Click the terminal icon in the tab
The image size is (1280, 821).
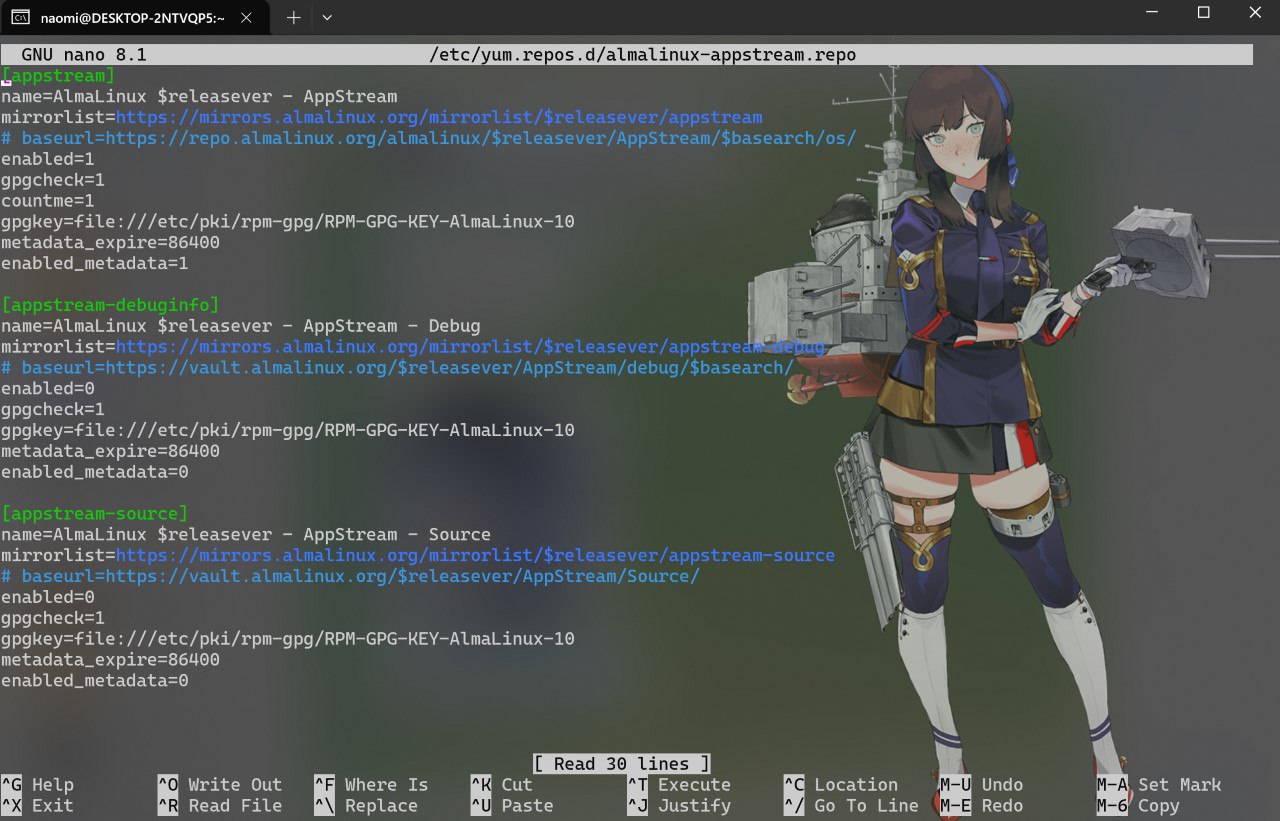pyautogui.click(x=19, y=17)
